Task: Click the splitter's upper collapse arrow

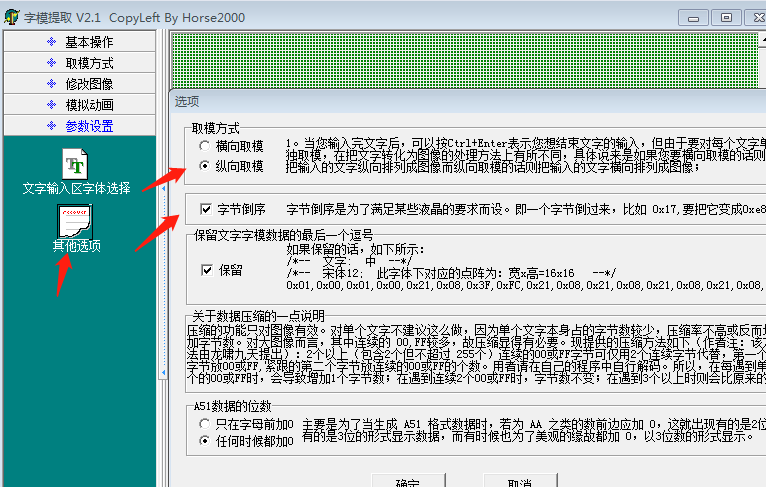Action: coord(164,188)
